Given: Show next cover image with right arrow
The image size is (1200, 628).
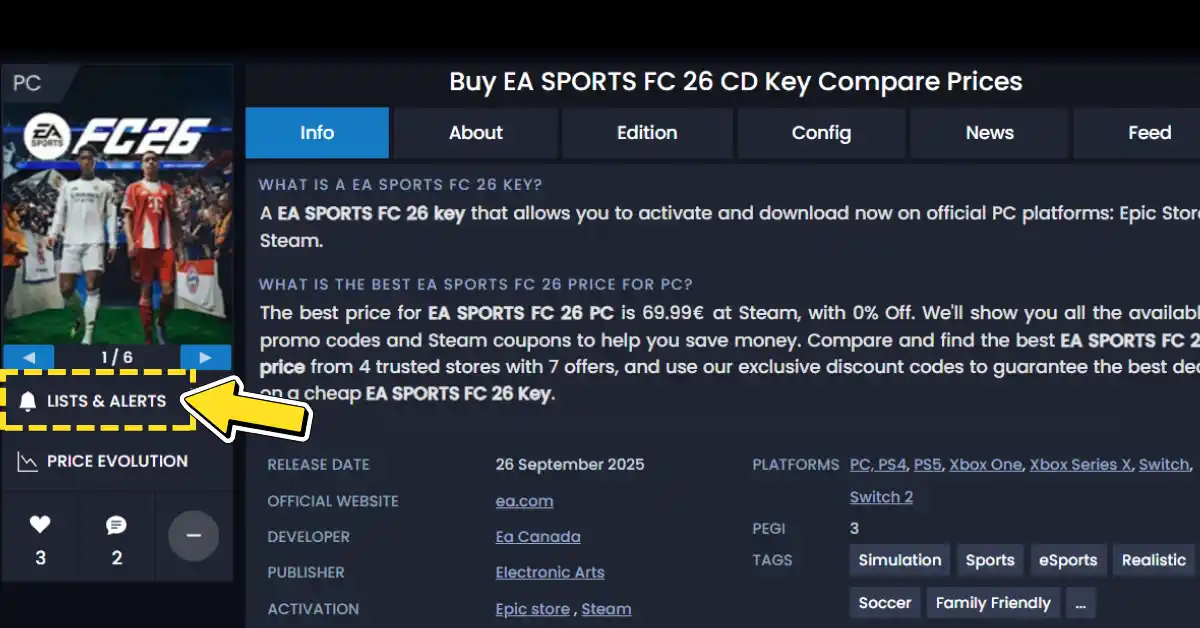Looking at the screenshot, I should point(205,357).
